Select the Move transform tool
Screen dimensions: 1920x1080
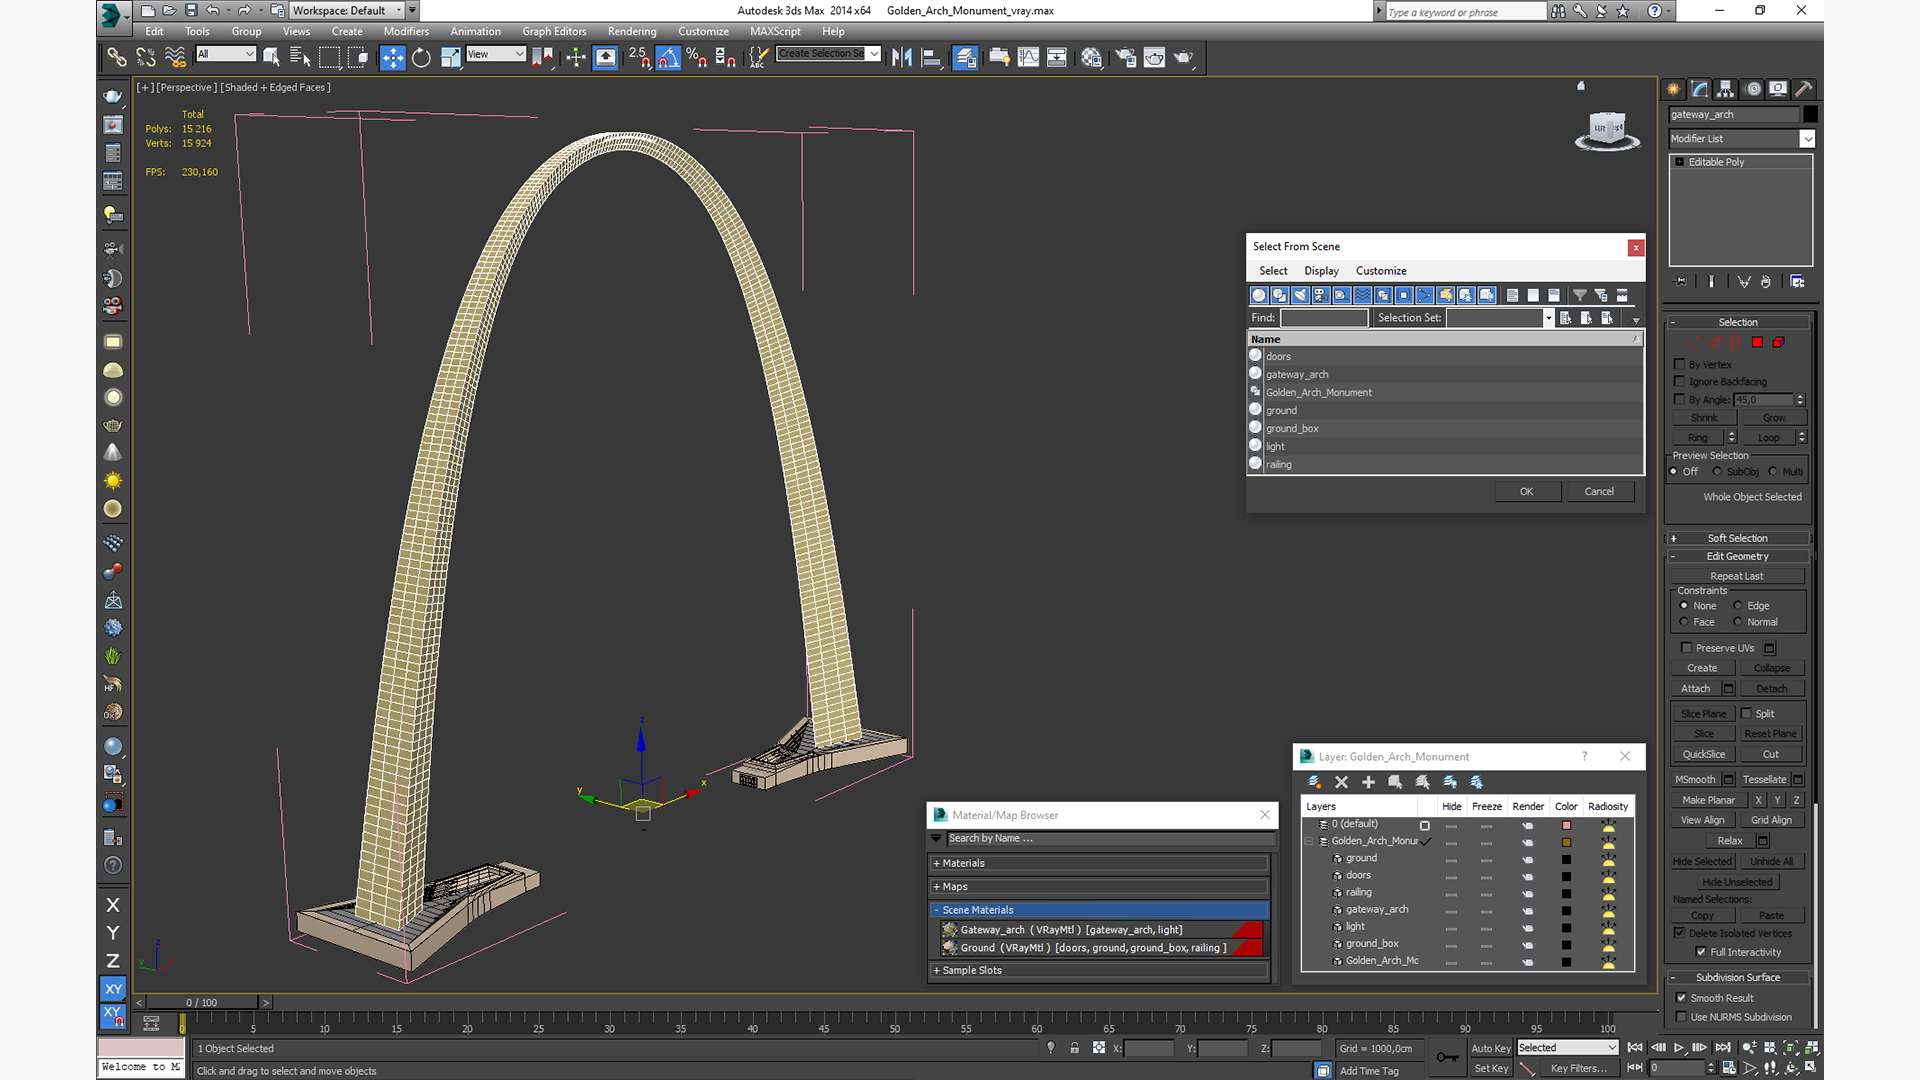coord(392,57)
